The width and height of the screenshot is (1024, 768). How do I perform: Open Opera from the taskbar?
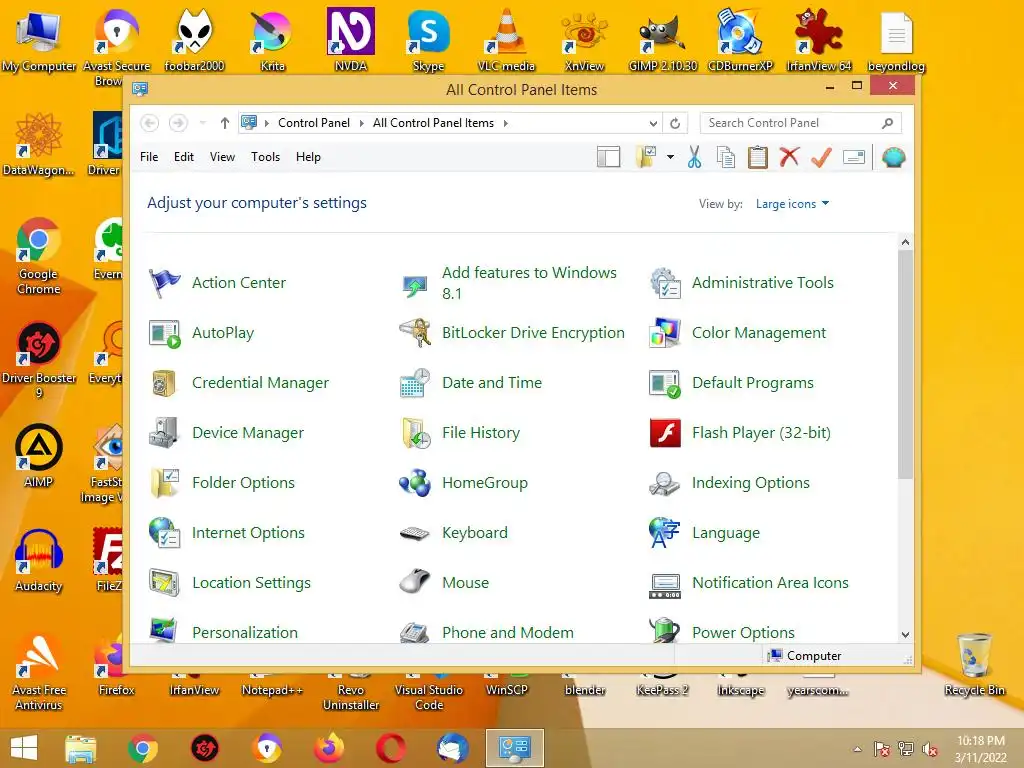tap(391, 749)
